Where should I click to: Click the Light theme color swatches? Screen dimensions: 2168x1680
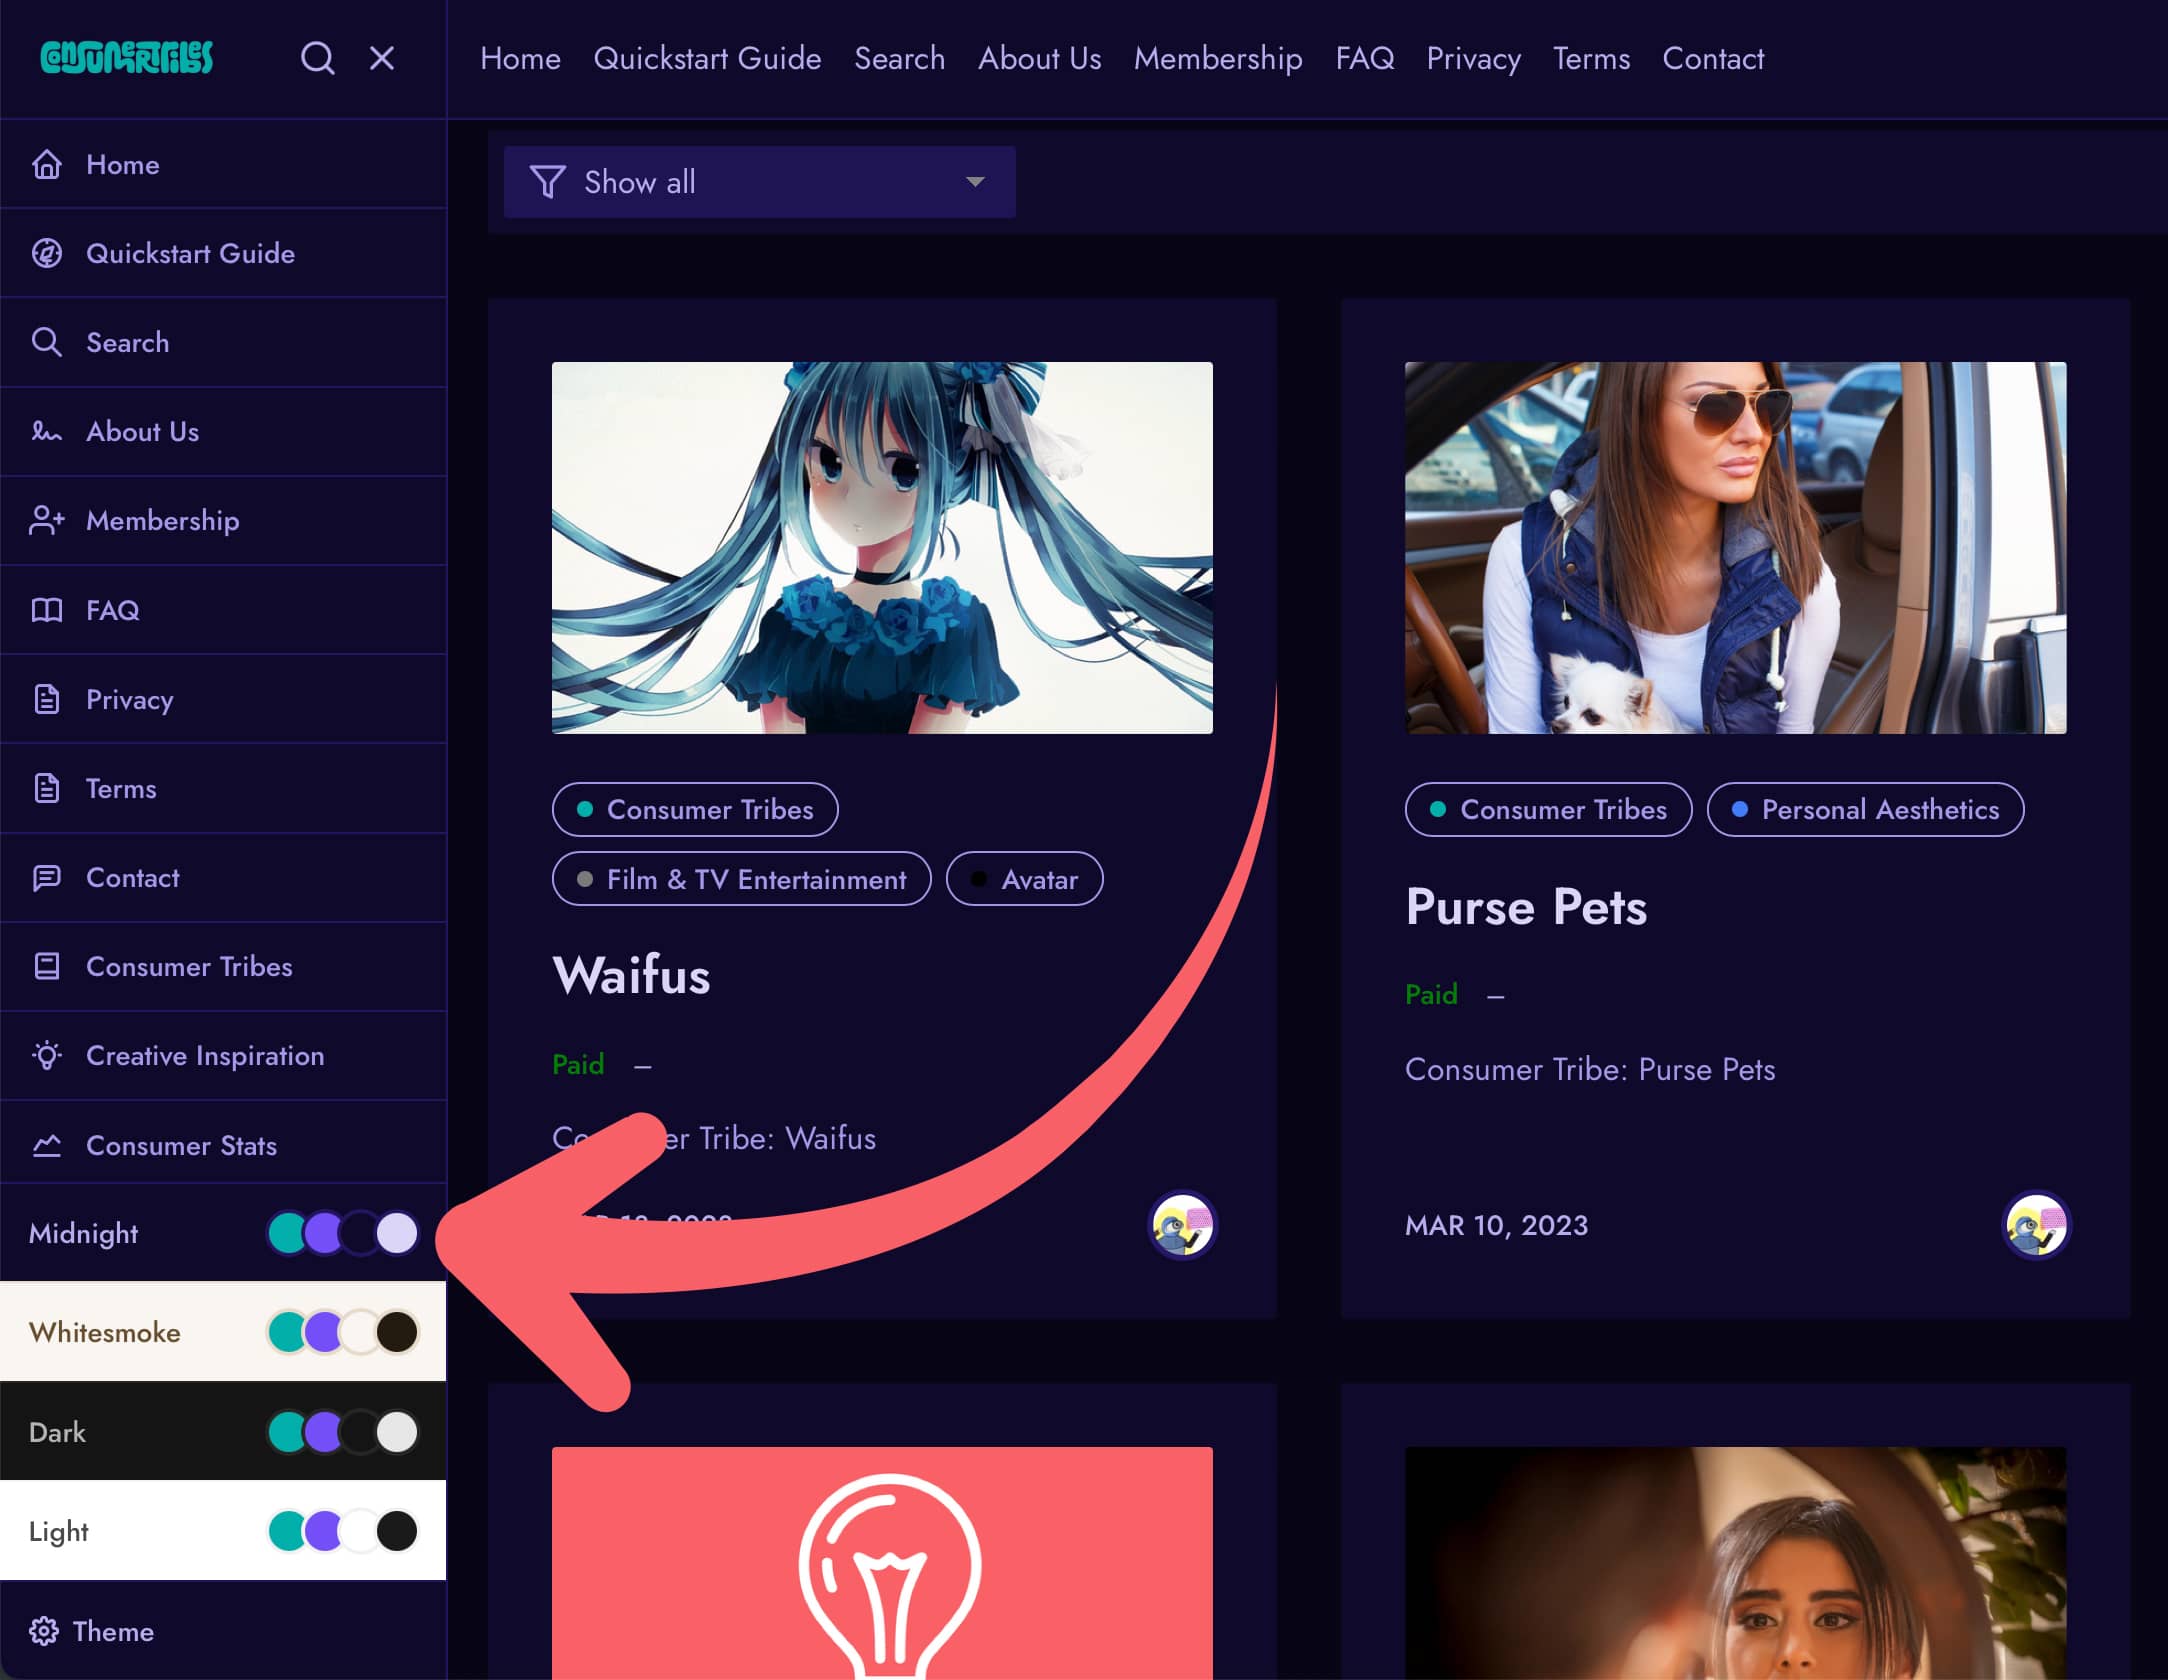(343, 1530)
